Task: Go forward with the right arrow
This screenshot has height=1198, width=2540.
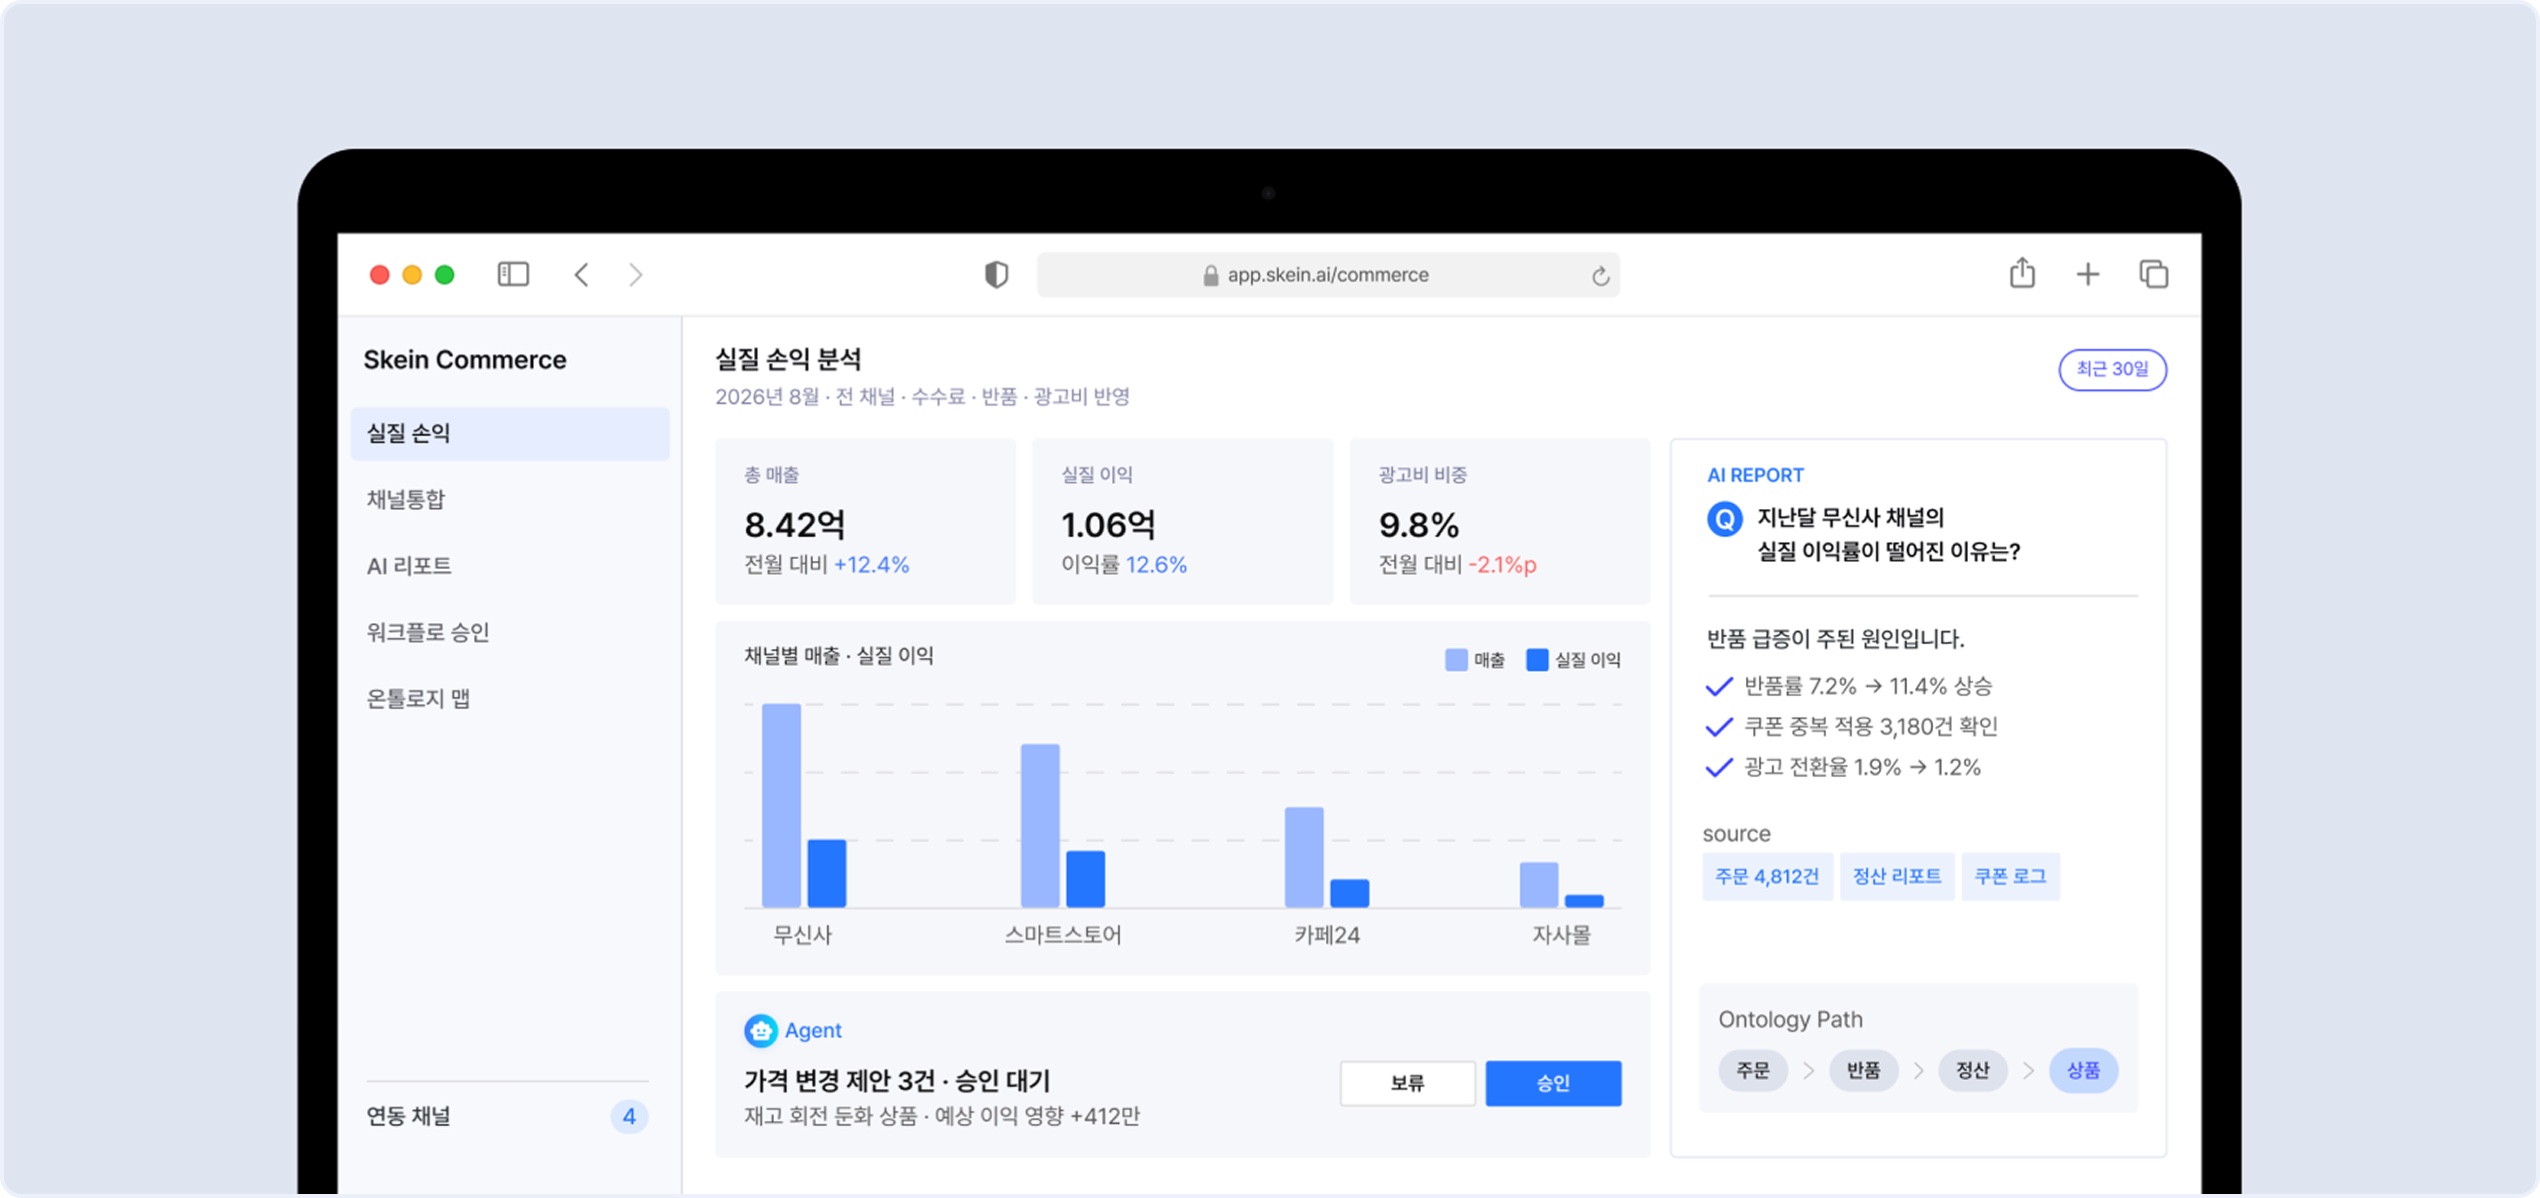Action: [636, 274]
